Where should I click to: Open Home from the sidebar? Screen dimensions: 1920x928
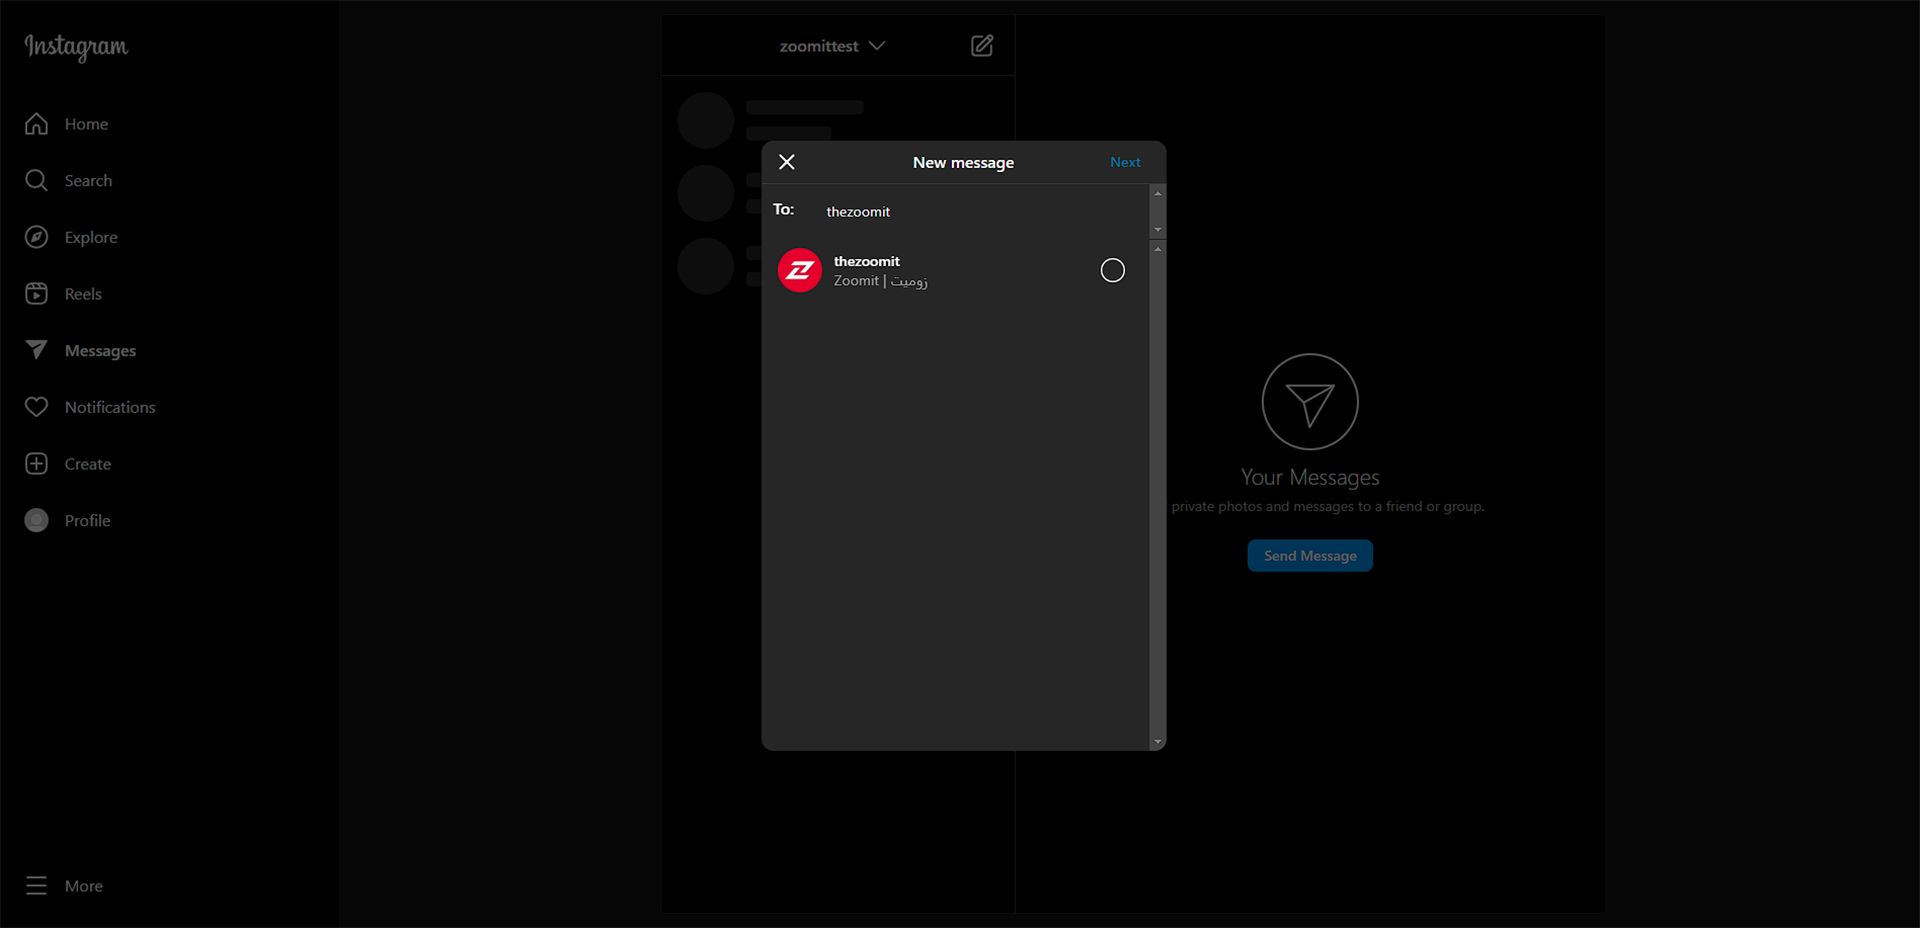(x=86, y=124)
